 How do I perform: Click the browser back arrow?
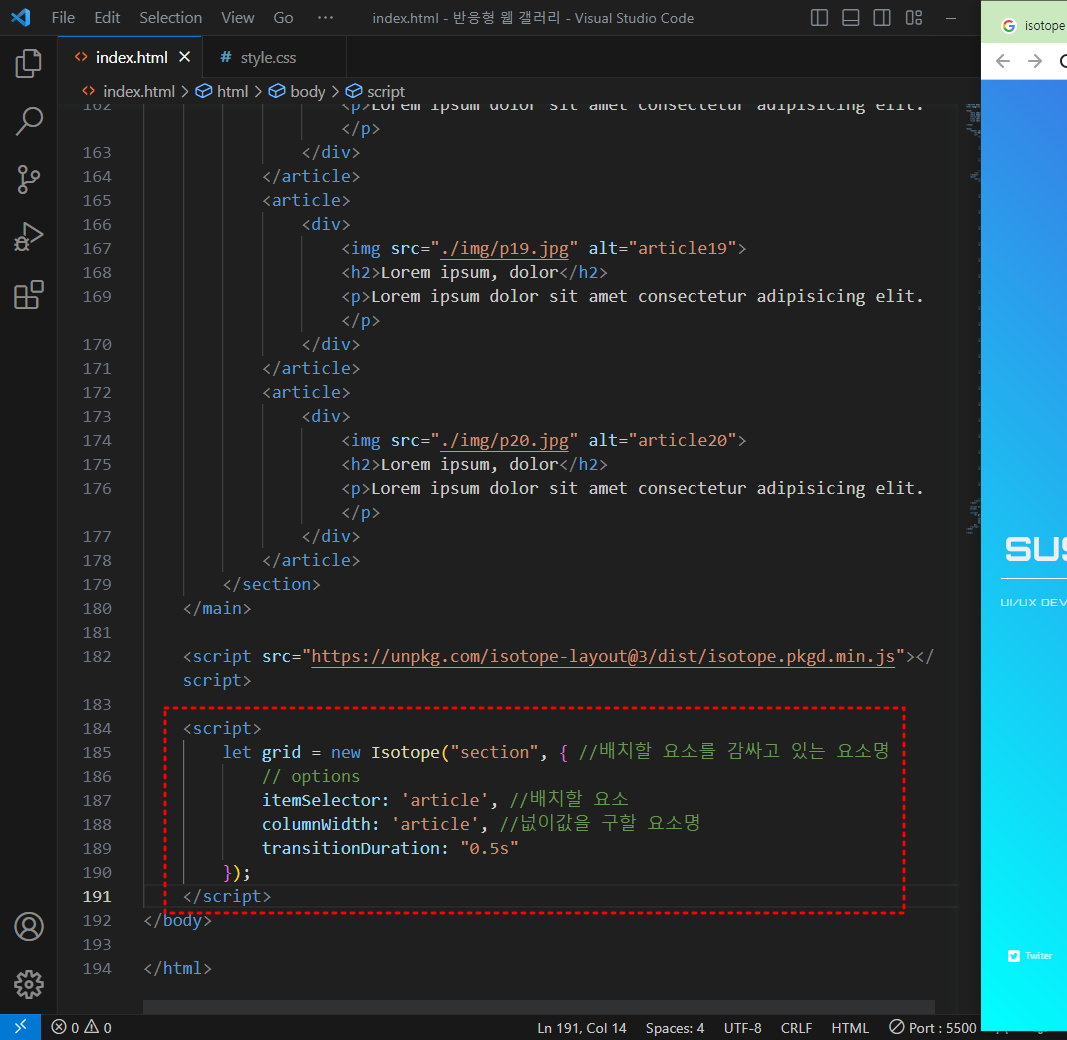[1002, 61]
